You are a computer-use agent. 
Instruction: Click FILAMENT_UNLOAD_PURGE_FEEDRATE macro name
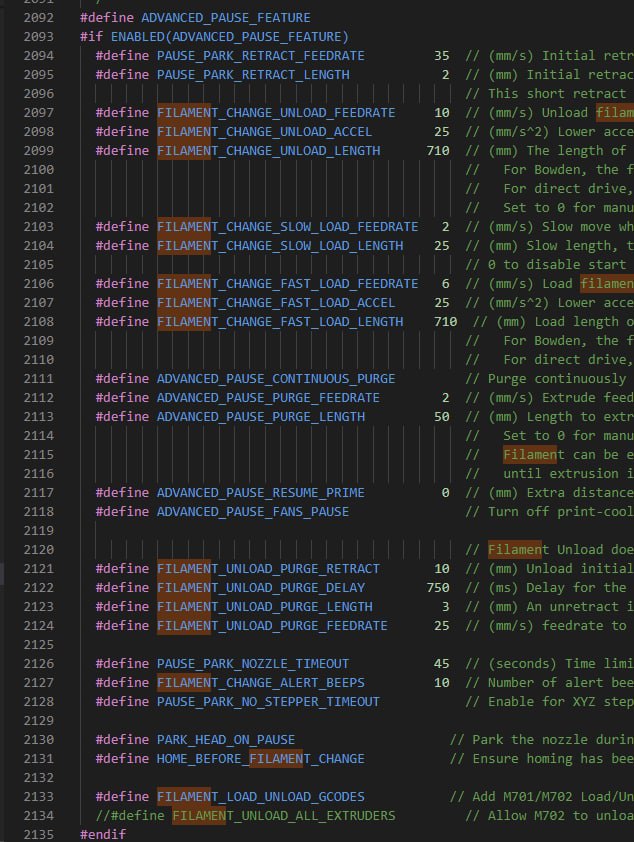click(272, 626)
